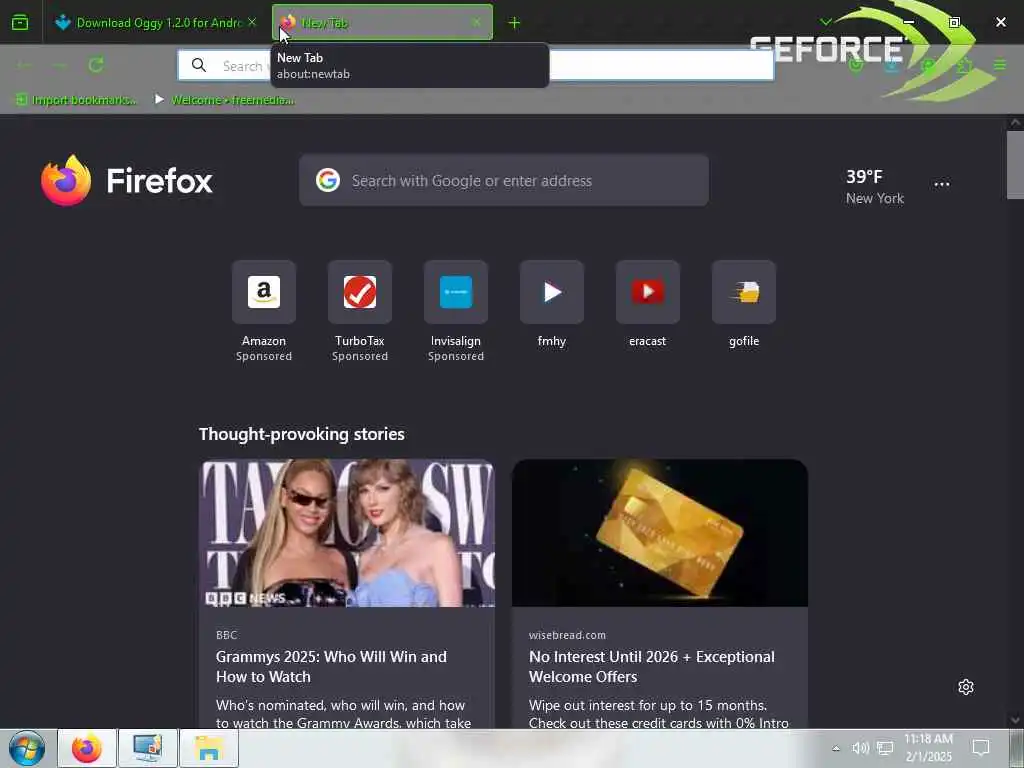Select the New Tab tab
Viewport: 1024px width, 768px height.
[x=382, y=23]
